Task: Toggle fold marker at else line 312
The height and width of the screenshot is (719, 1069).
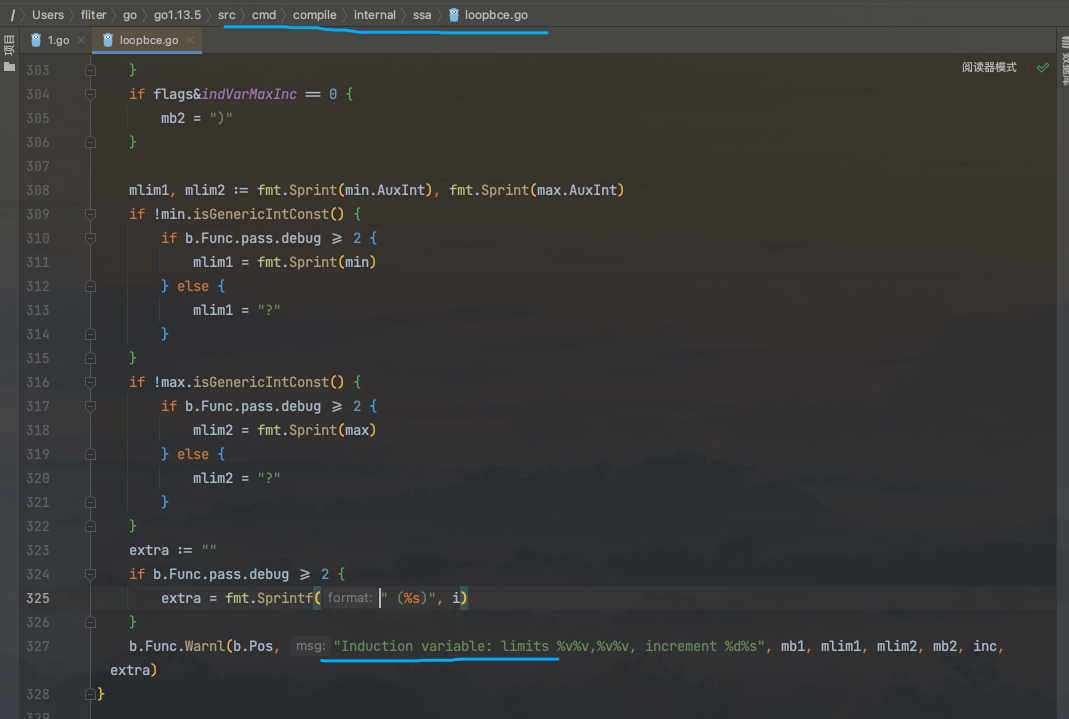Action: pyautogui.click(x=90, y=286)
